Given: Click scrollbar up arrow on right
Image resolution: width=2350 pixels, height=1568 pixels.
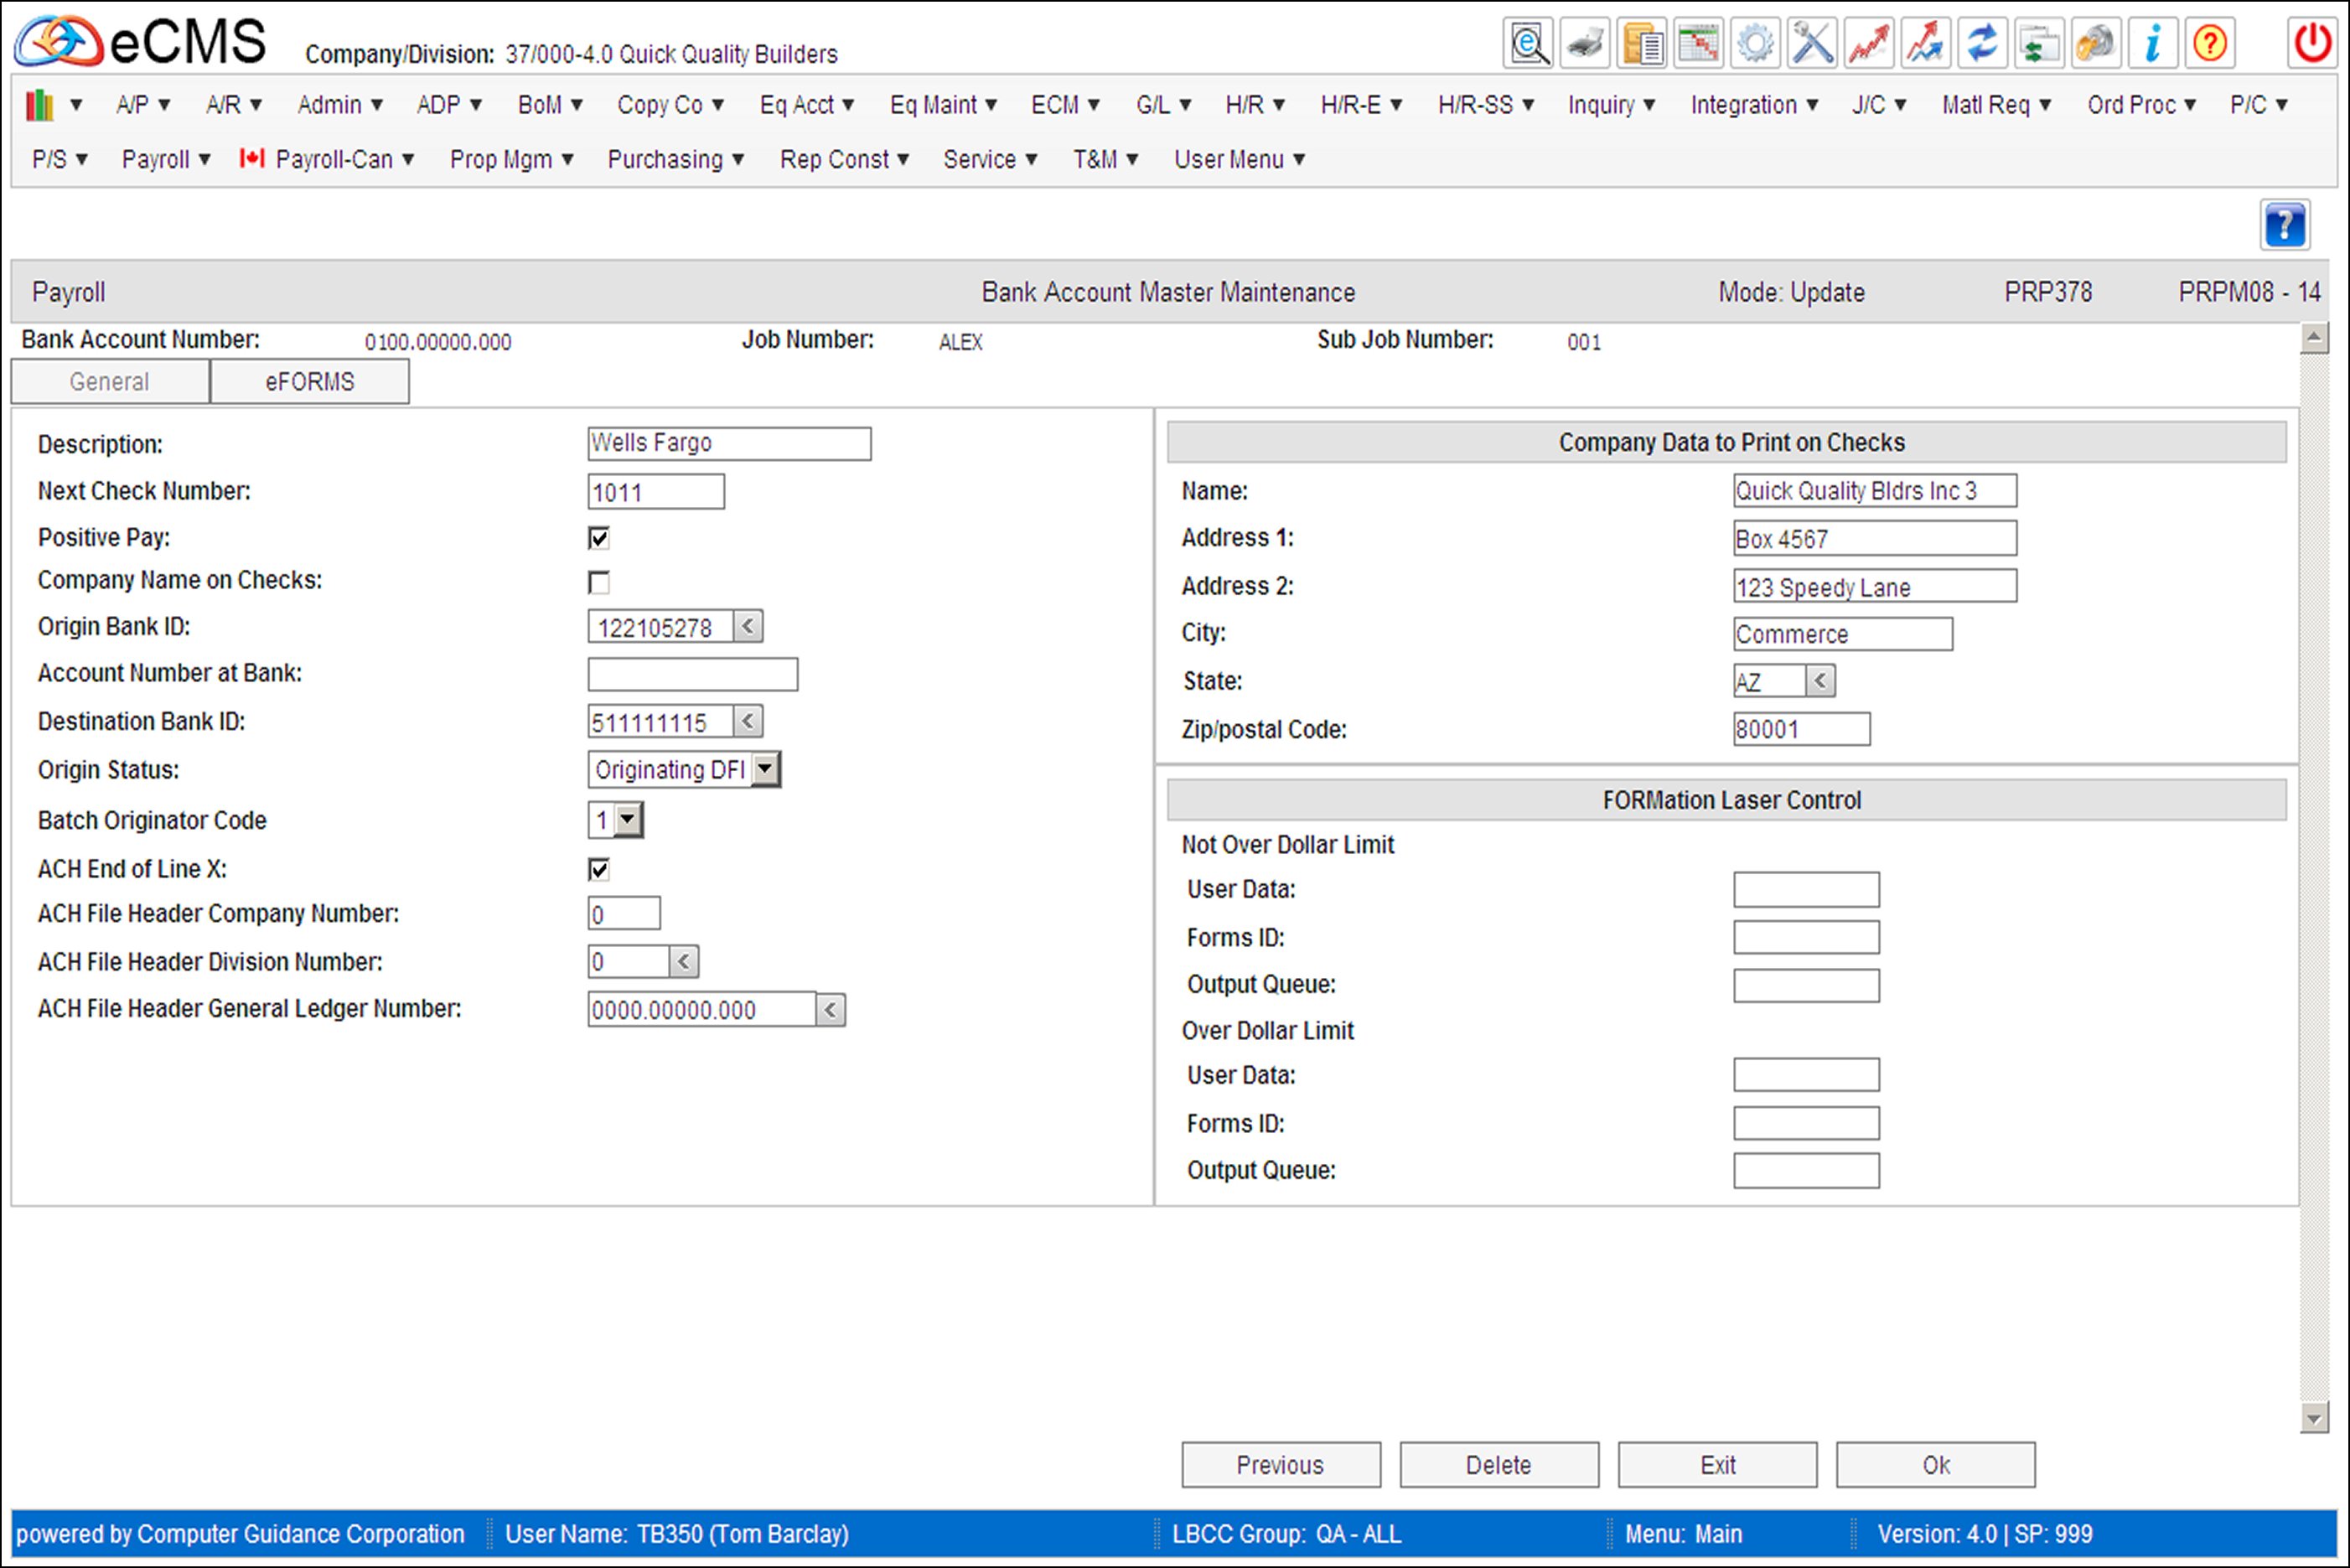Looking at the screenshot, I should click(2314, 338).
